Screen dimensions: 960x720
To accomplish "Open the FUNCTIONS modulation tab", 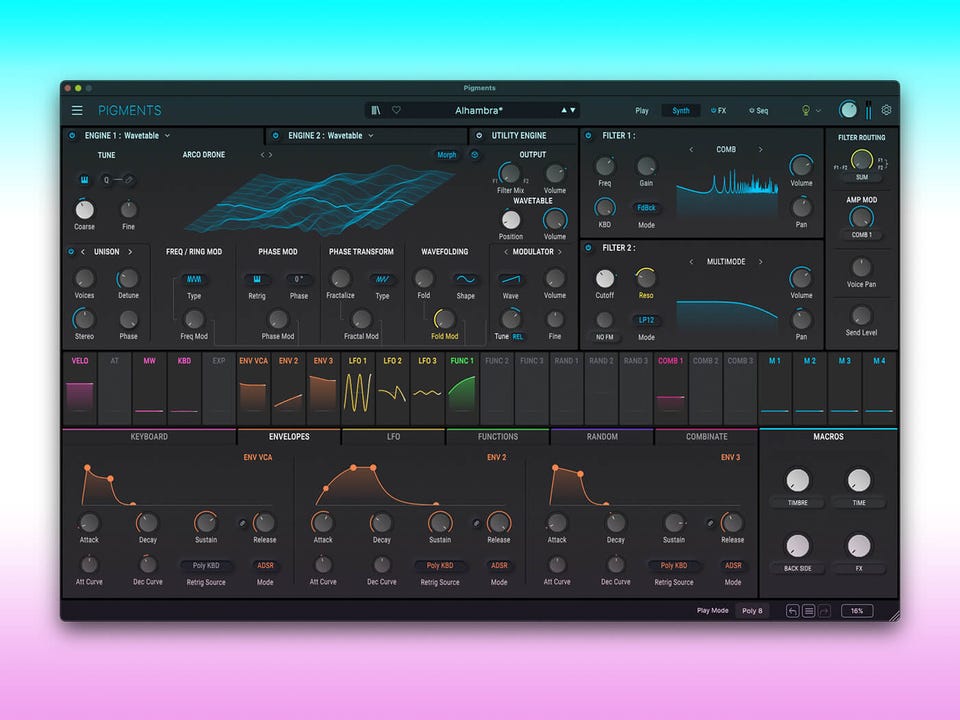I will pyautogui.click(x=498, y=437).
